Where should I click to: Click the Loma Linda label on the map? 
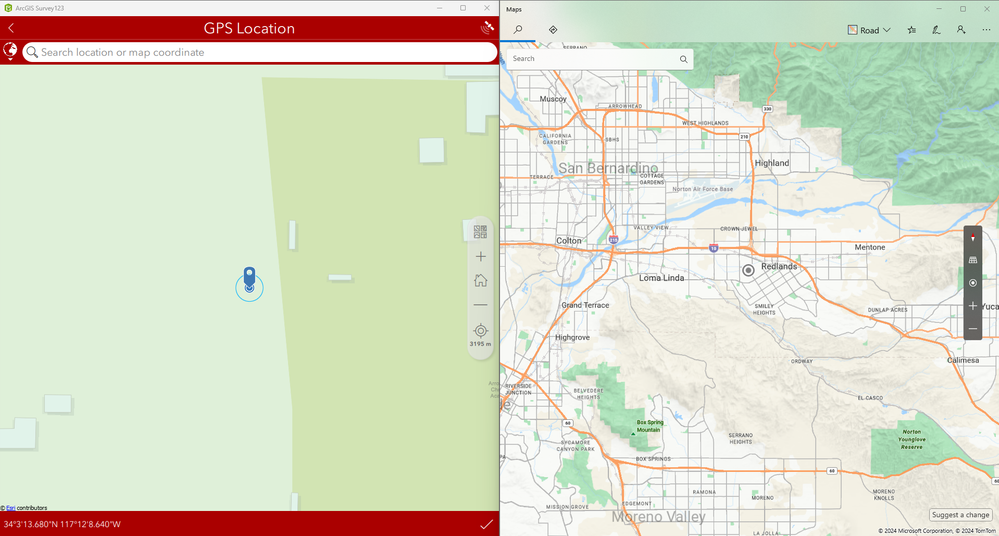tap(661, 278)
